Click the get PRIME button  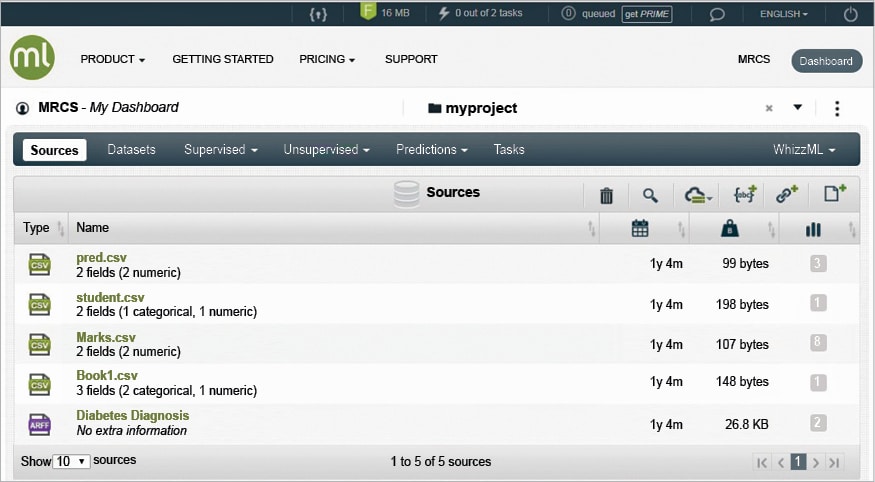(647, 14)
